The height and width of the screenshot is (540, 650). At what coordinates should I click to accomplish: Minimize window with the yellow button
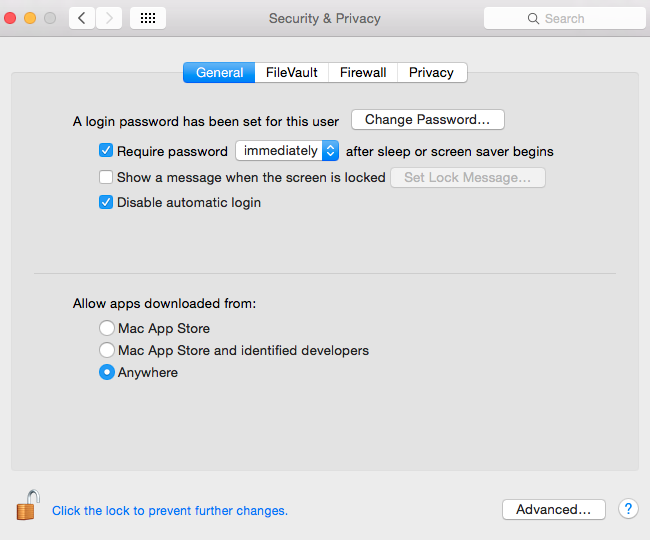[30, 18]
